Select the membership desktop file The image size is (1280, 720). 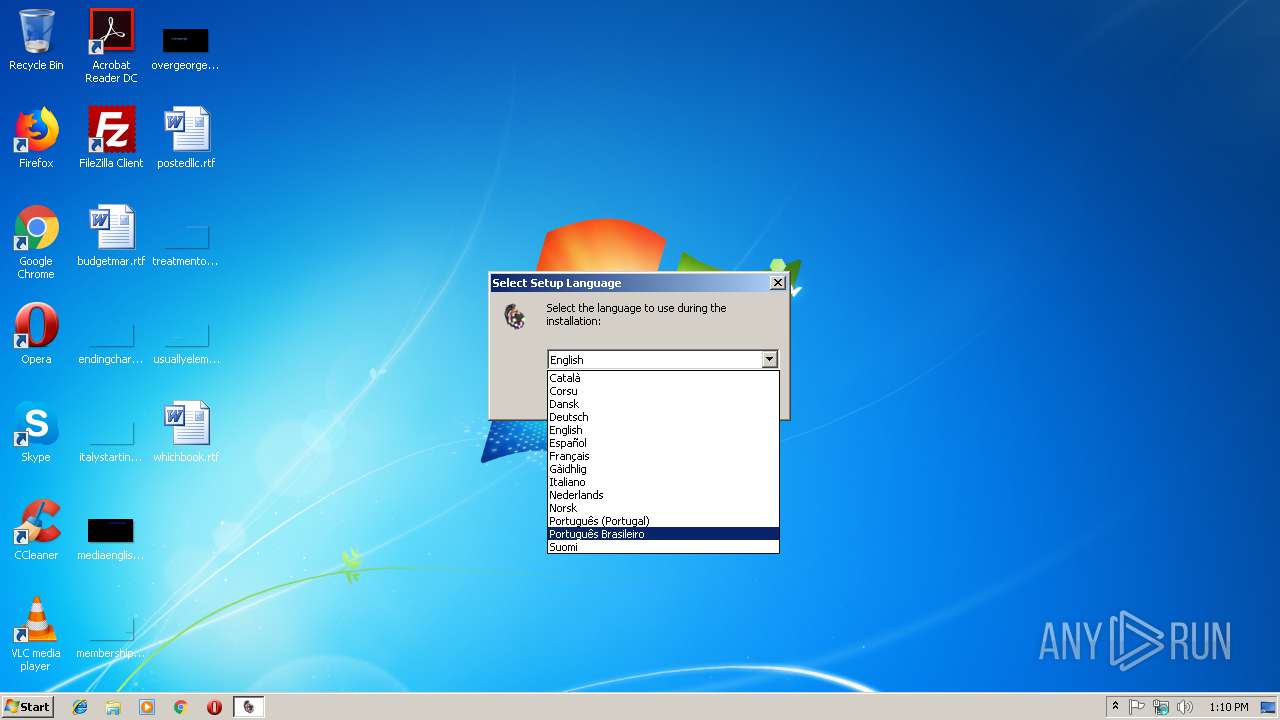pyautogui.click(x=111, y=638)
